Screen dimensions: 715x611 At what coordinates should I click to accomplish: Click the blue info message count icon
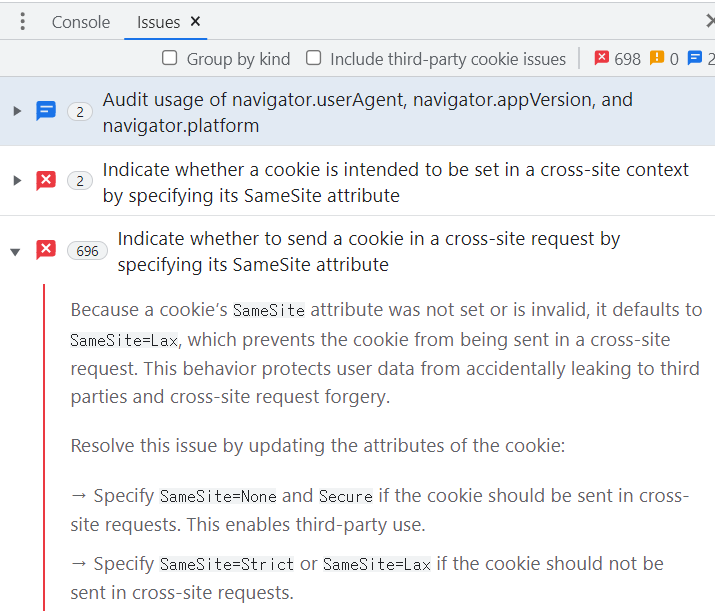tap(694, 58)
